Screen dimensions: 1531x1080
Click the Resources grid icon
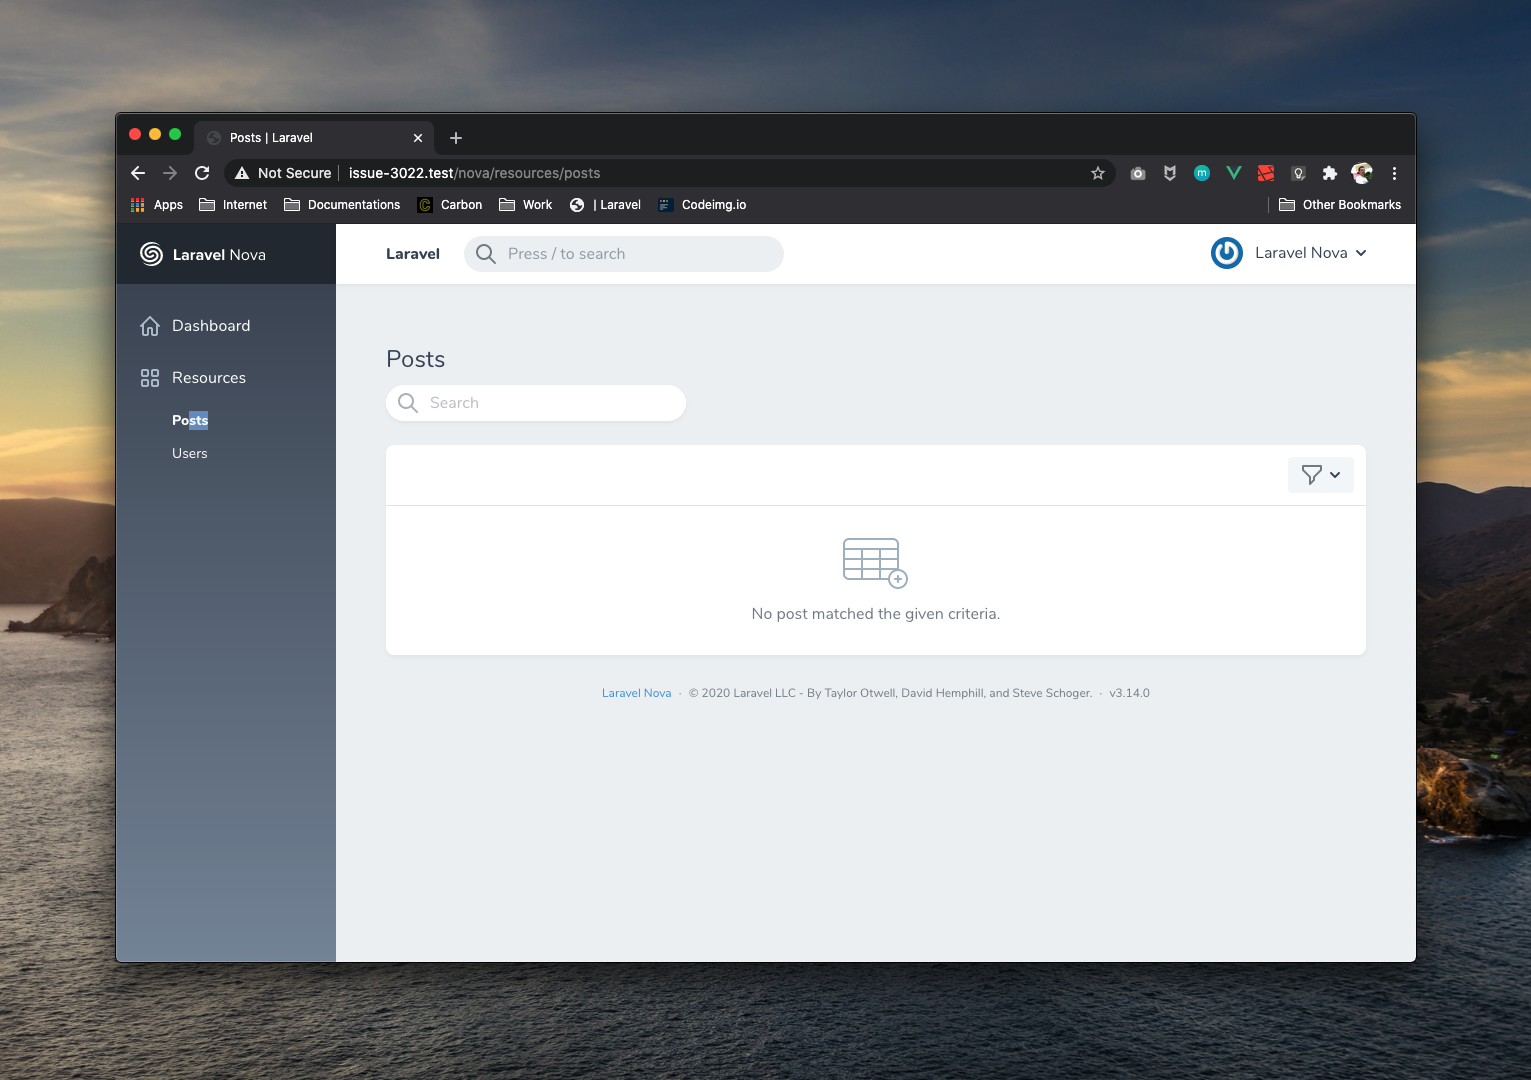point(150,377)
